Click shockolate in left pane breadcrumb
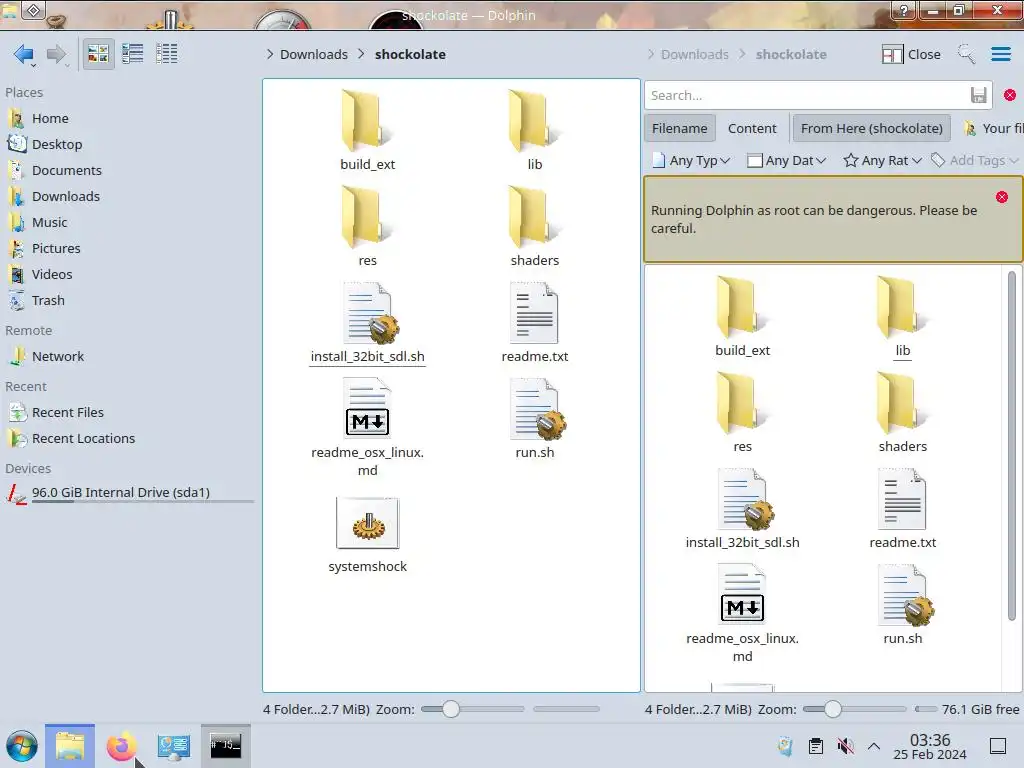The width and height of the screenshot is (1024, 768). [x=410, y=54]
